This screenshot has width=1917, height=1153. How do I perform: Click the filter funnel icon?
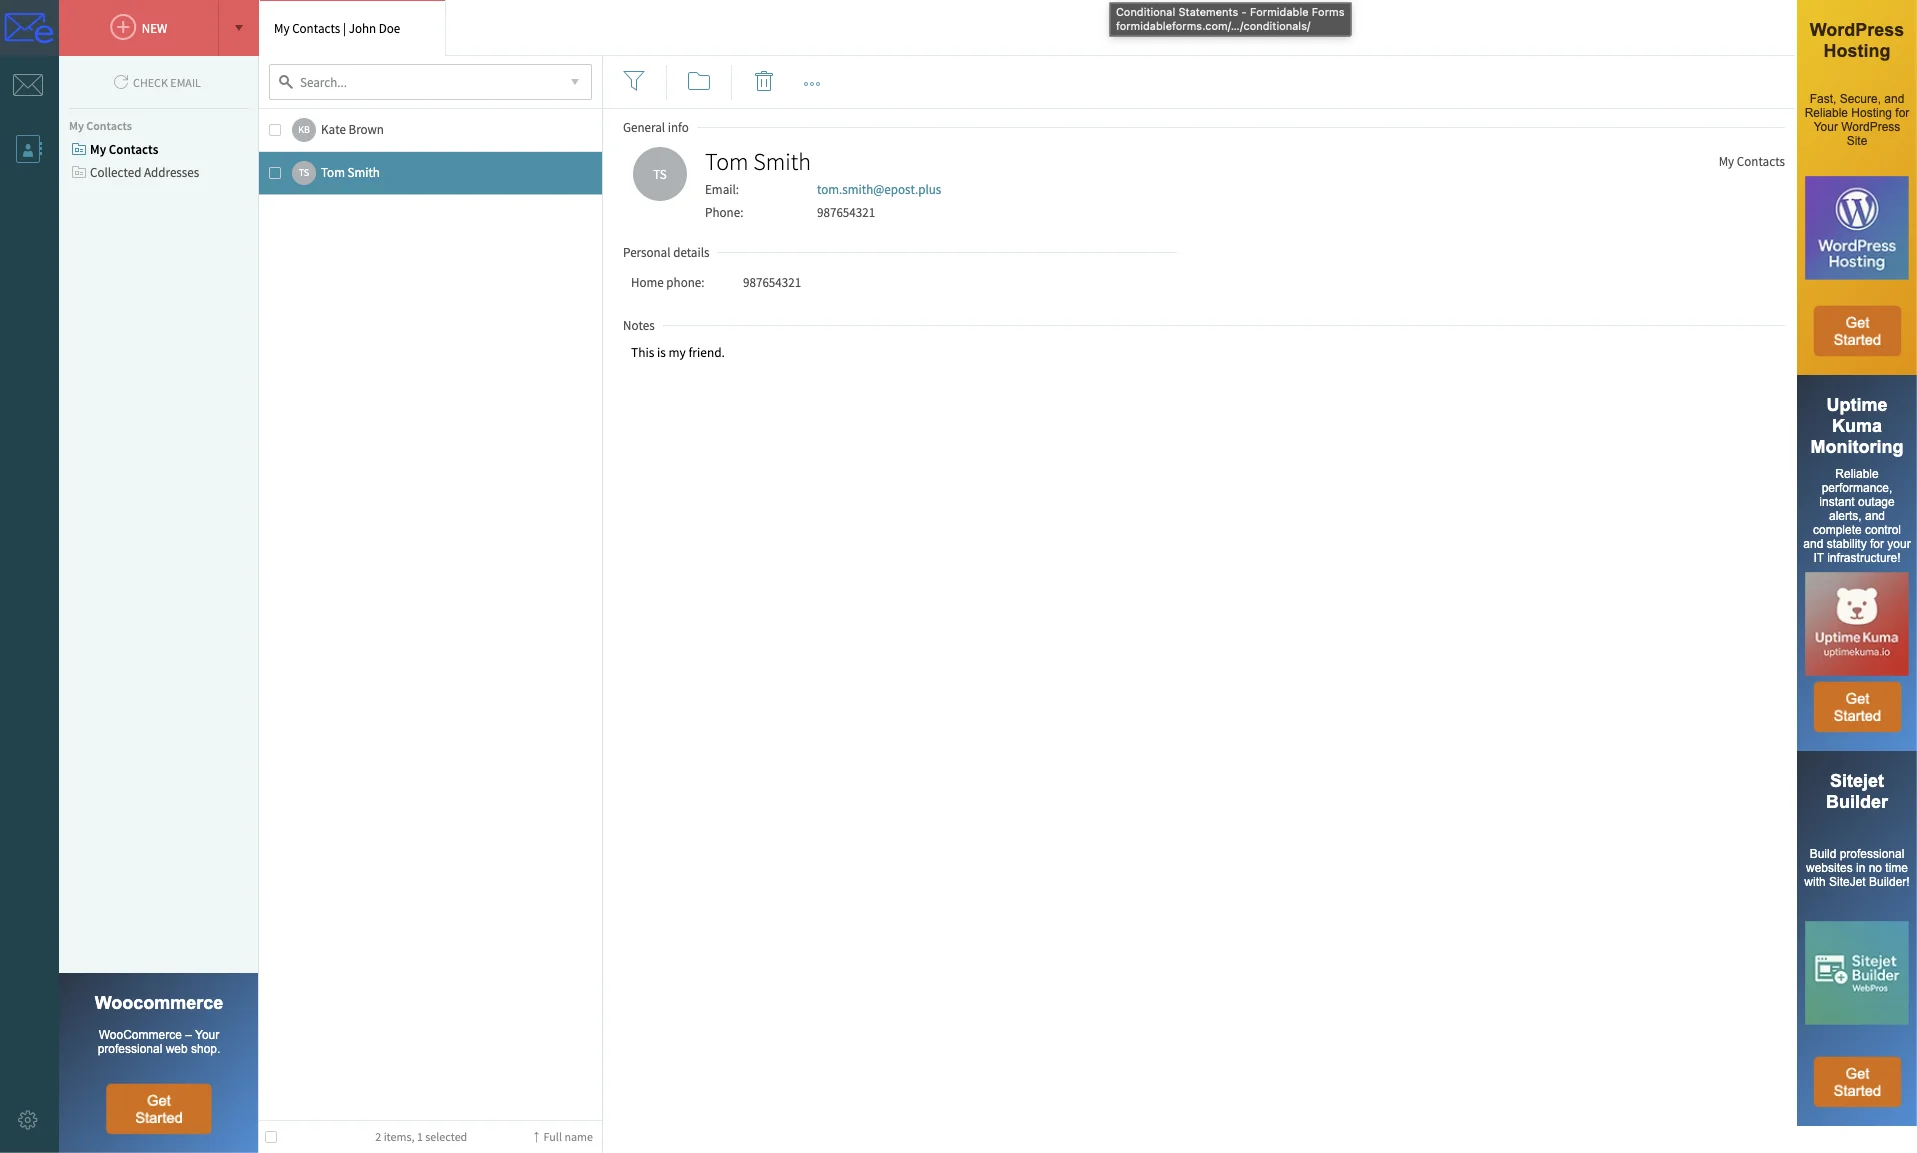[x=634, y=82]
